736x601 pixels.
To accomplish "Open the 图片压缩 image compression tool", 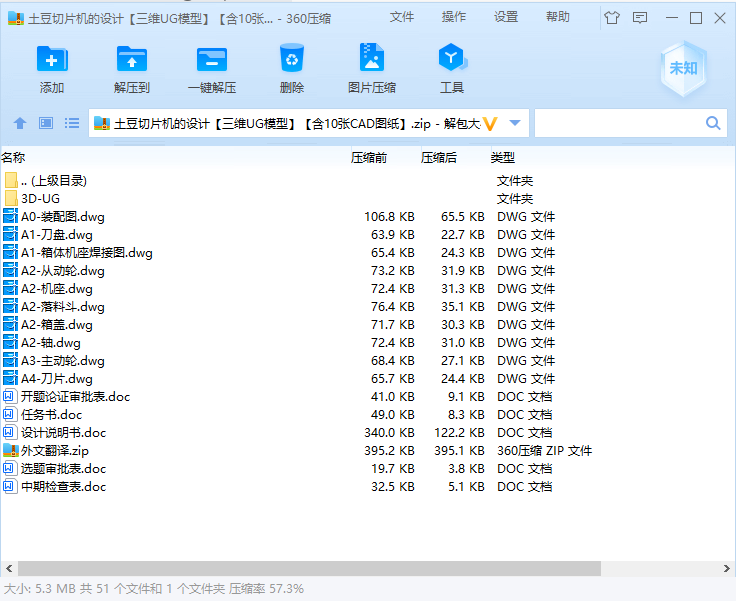I will point(372,57).
